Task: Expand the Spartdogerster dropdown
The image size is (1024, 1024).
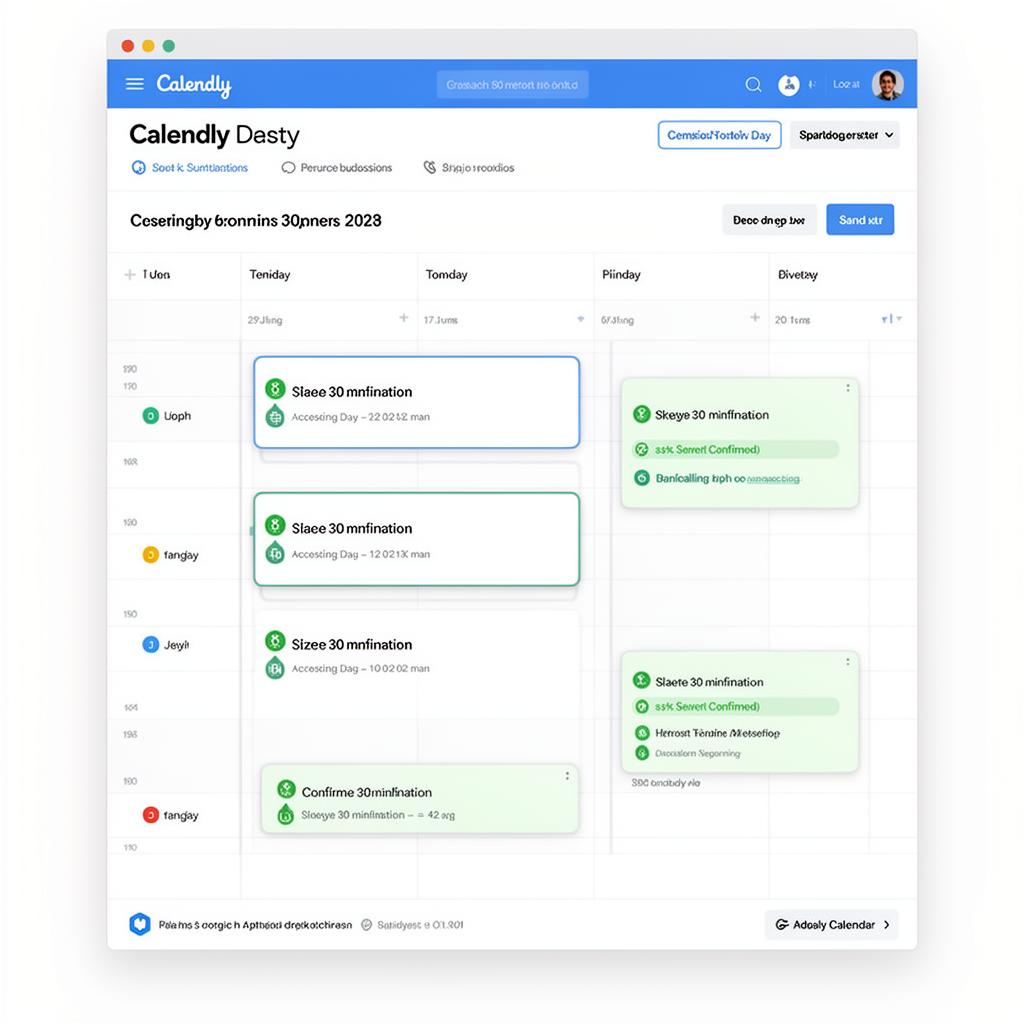Action: pyautogui.click(x=844, y=135)
